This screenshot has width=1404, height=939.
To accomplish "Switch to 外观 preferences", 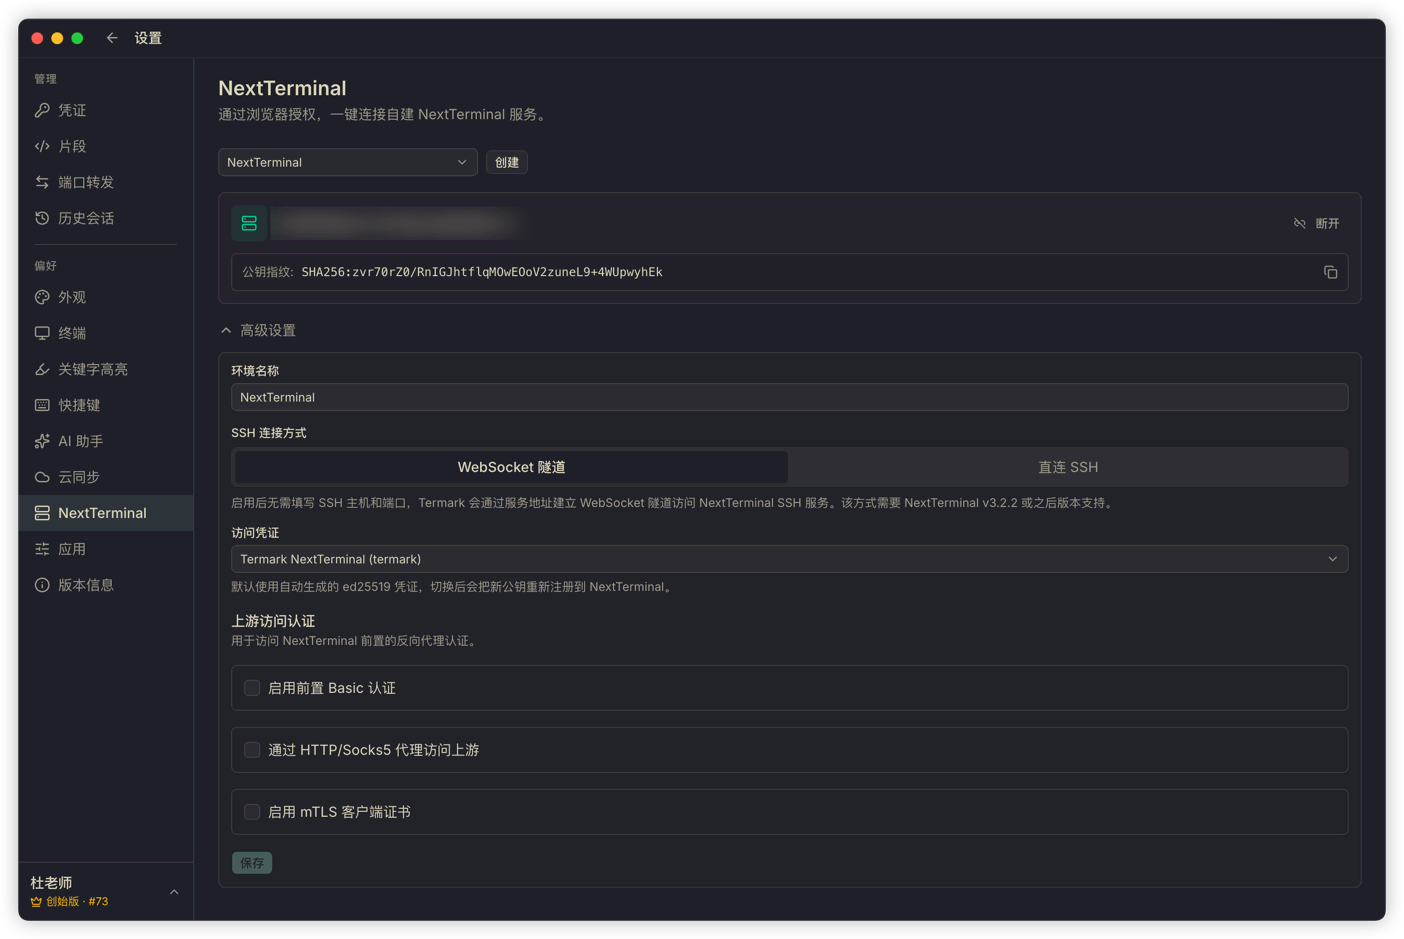I will click(x=105, y=297).
